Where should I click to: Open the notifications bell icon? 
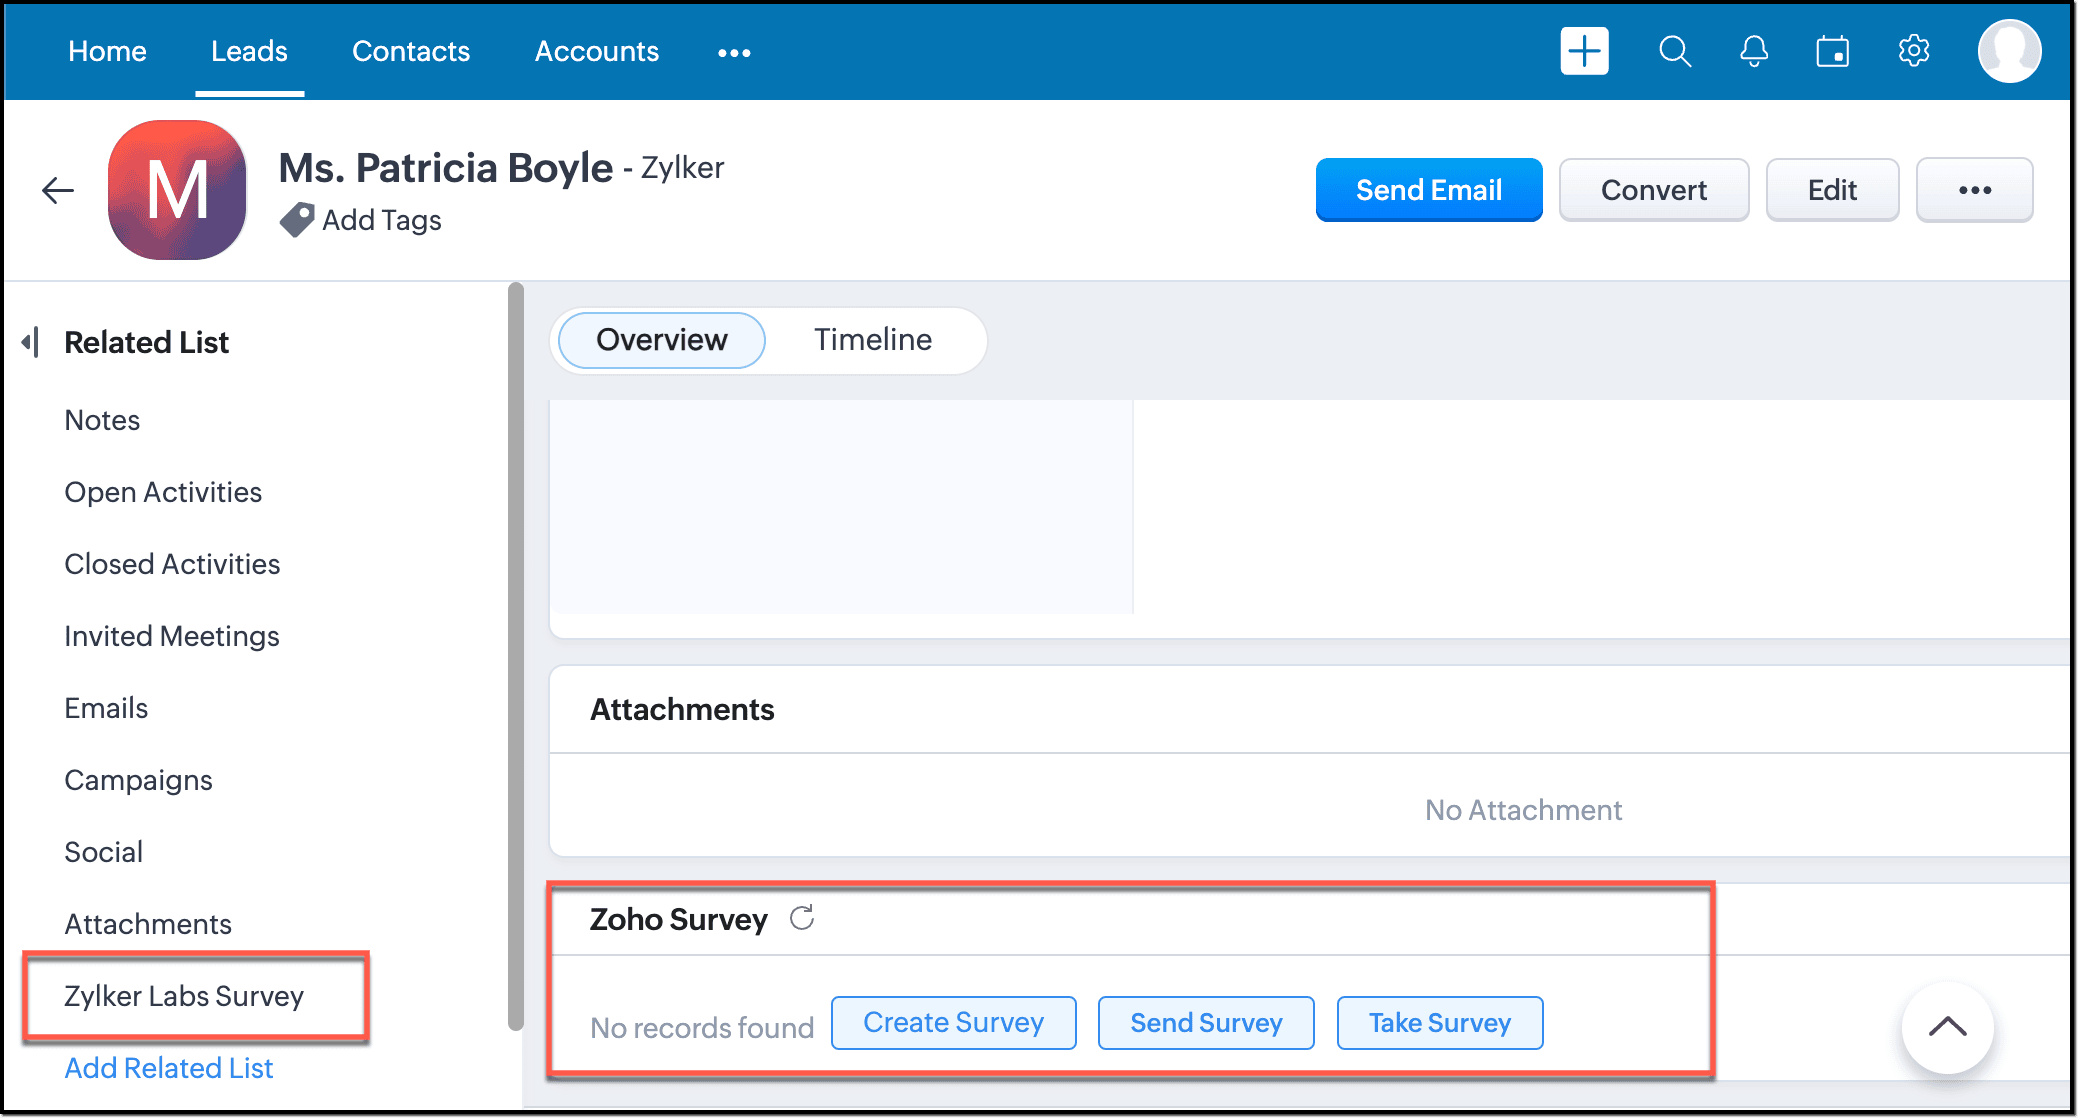[x=1754, y=51]
